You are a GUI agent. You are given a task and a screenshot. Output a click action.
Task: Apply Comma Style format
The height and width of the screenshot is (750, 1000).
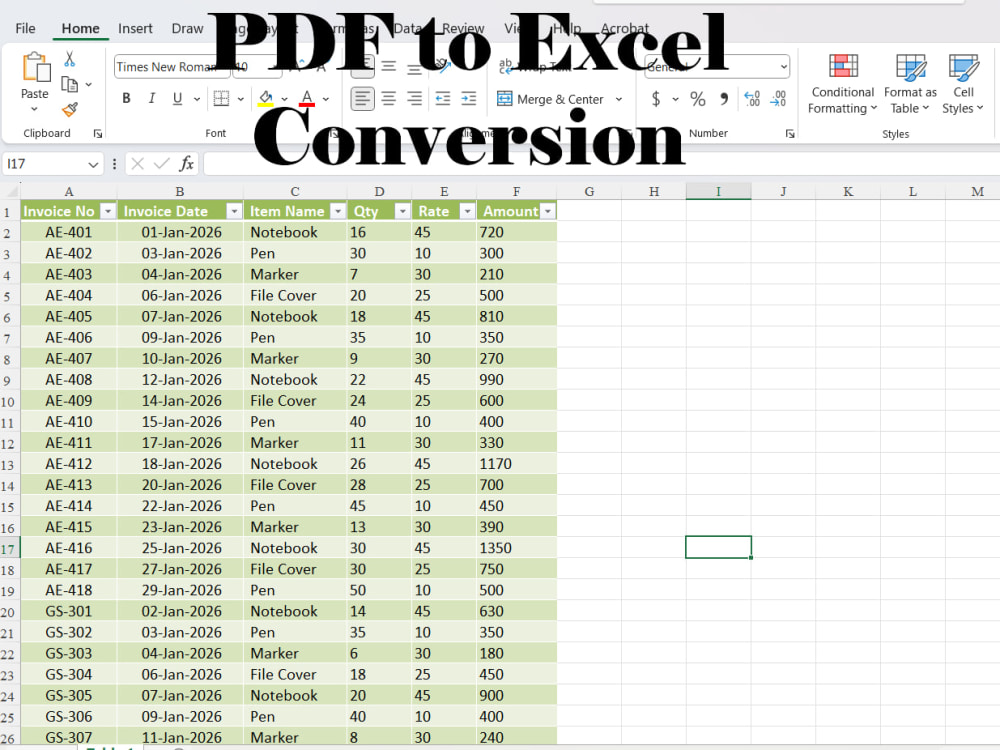click(x=724, y=99)
